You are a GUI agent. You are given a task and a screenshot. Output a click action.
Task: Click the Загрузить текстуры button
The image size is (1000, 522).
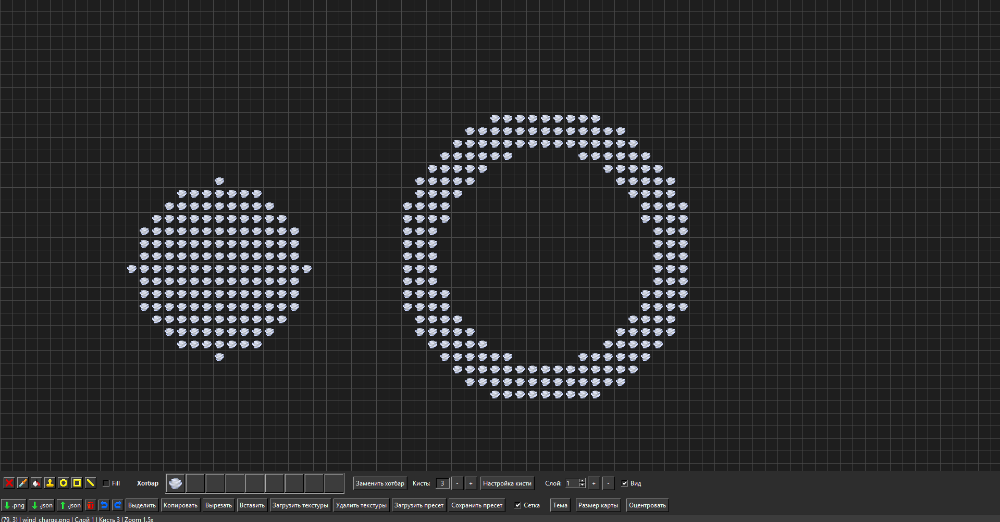(300, 505)
